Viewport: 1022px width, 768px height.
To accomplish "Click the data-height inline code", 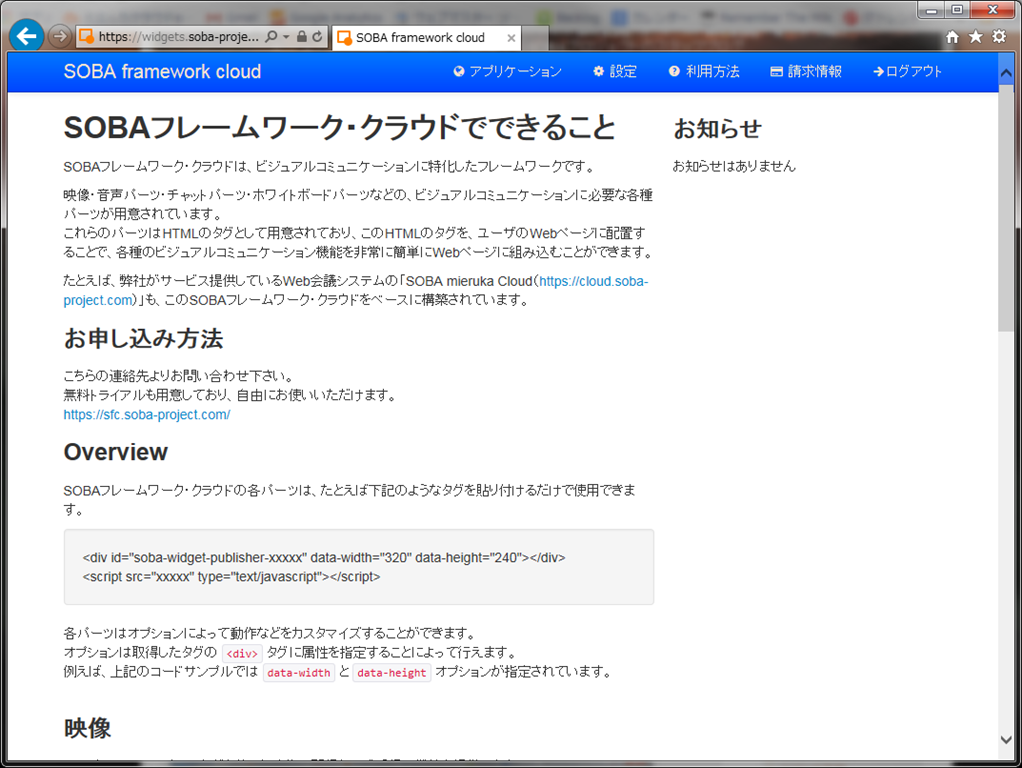I will 392,673.
